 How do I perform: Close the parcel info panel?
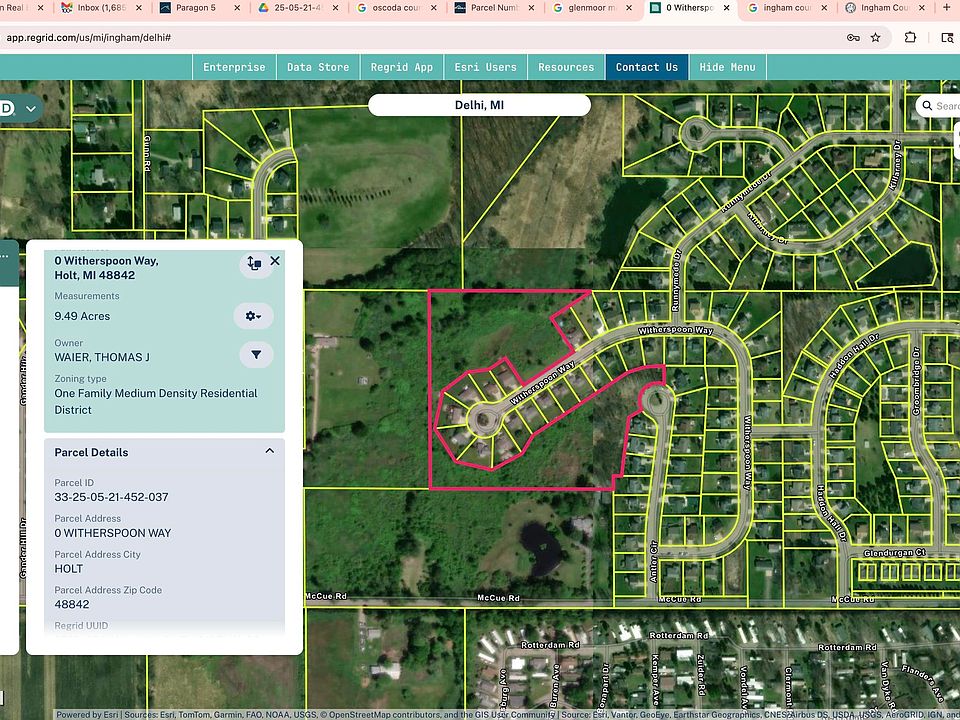(x=275, y=261)
